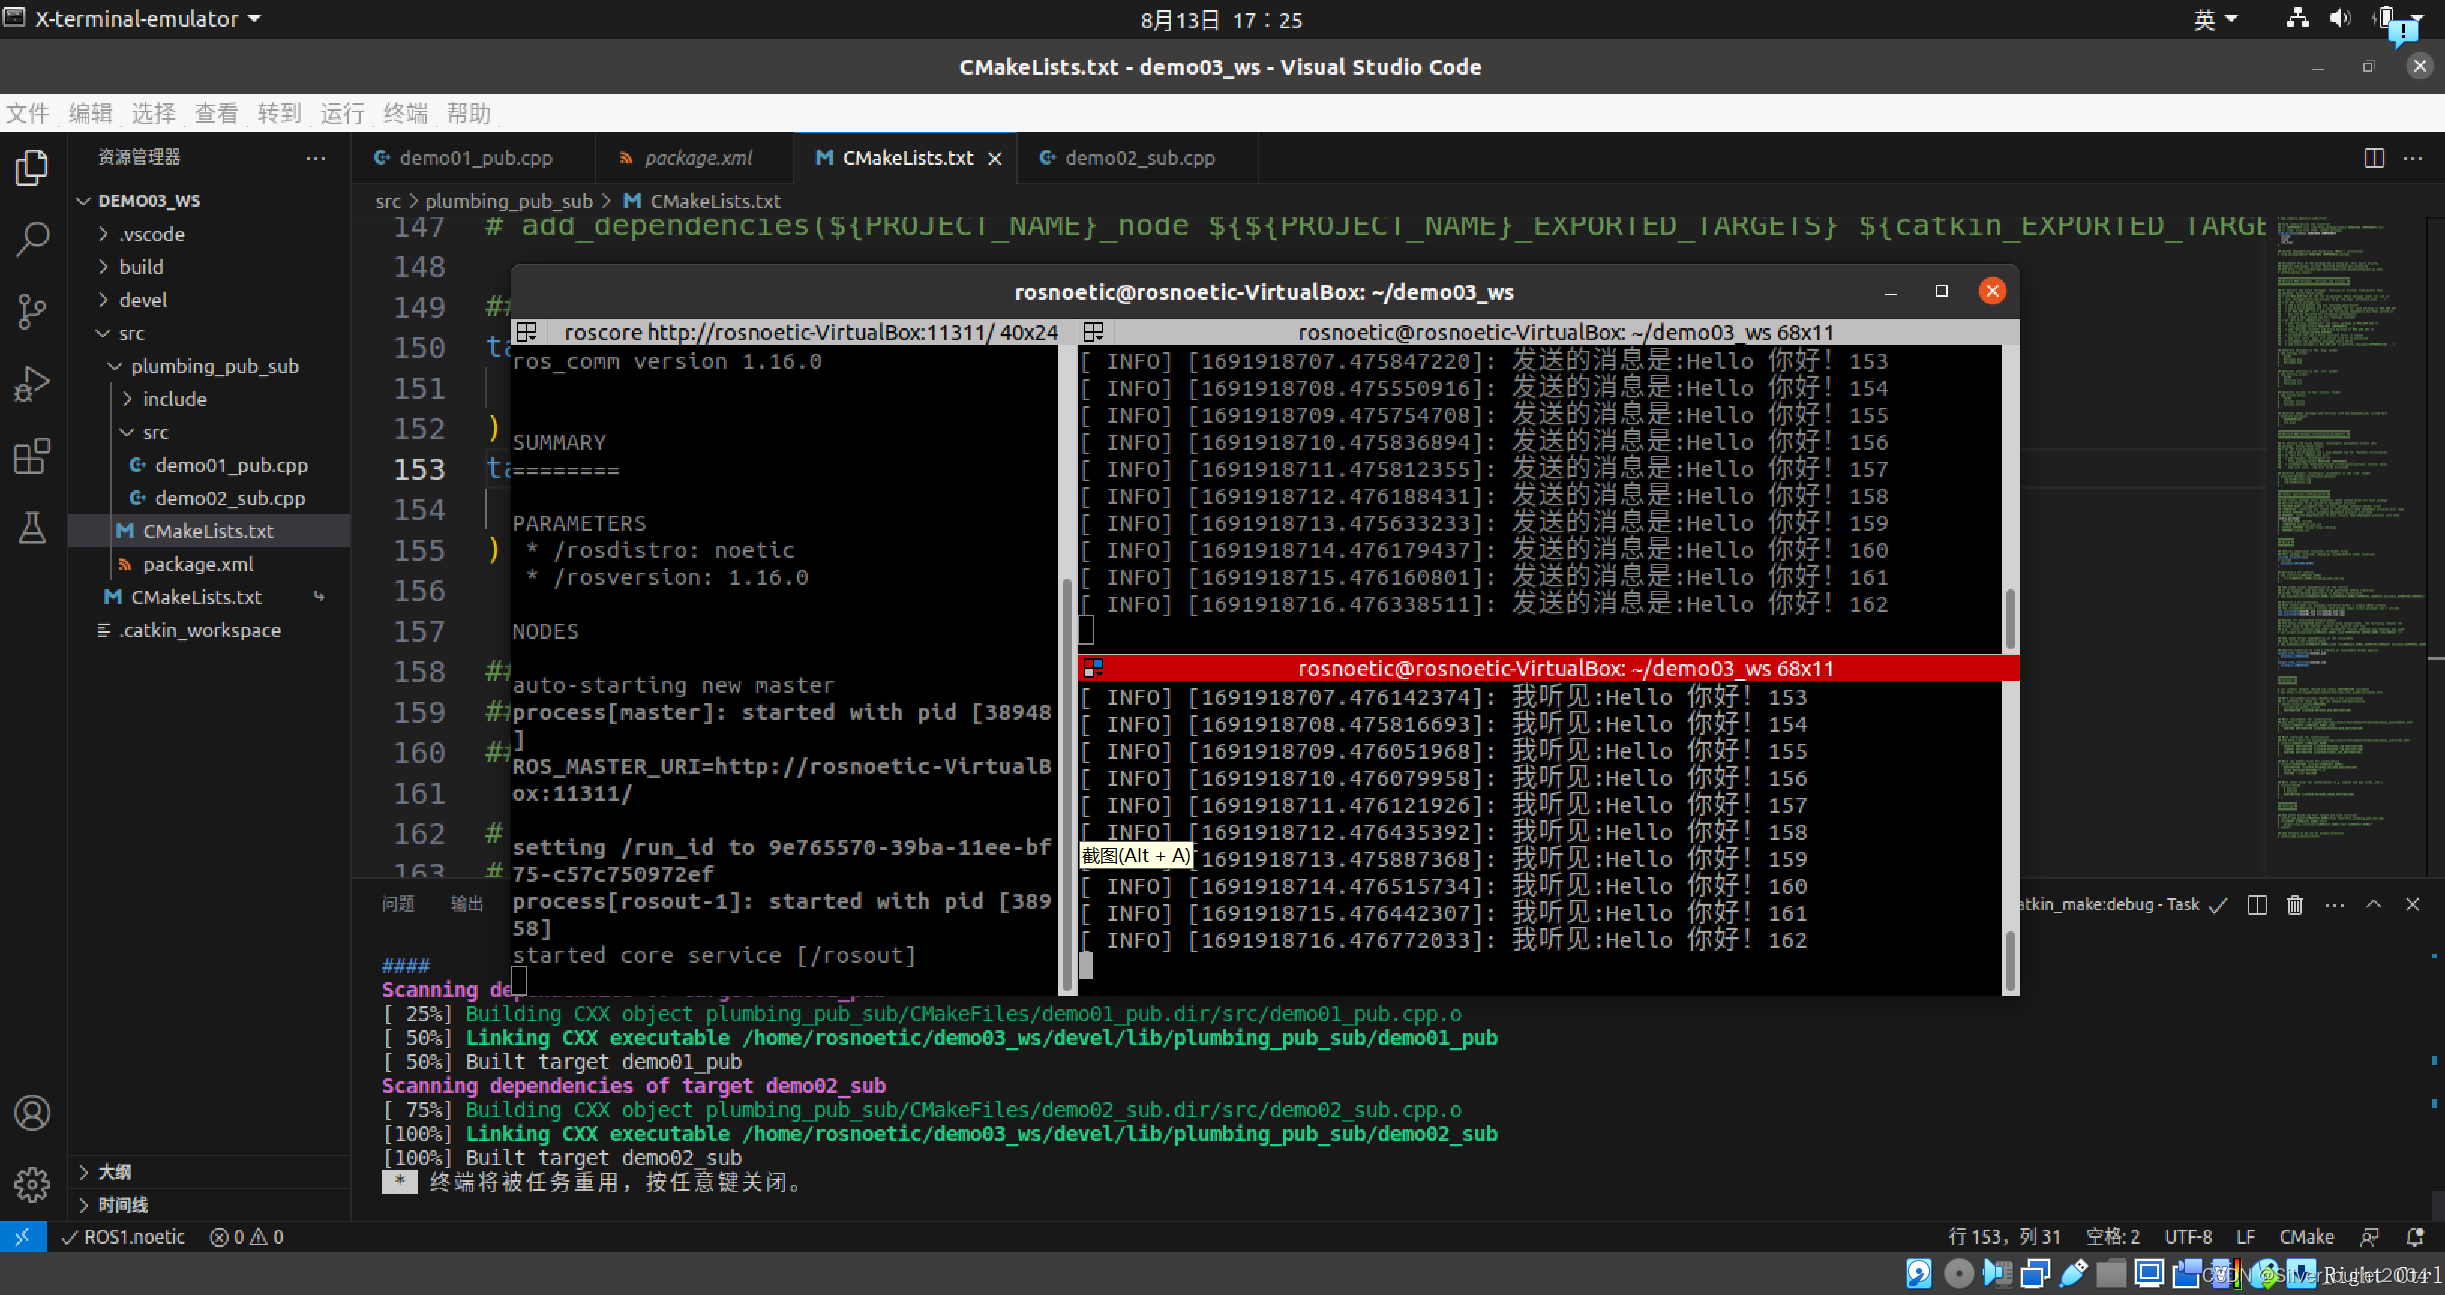Open Explorer panel more actions ellipsis
2445x1295 pixels.
tap(316, 158)
